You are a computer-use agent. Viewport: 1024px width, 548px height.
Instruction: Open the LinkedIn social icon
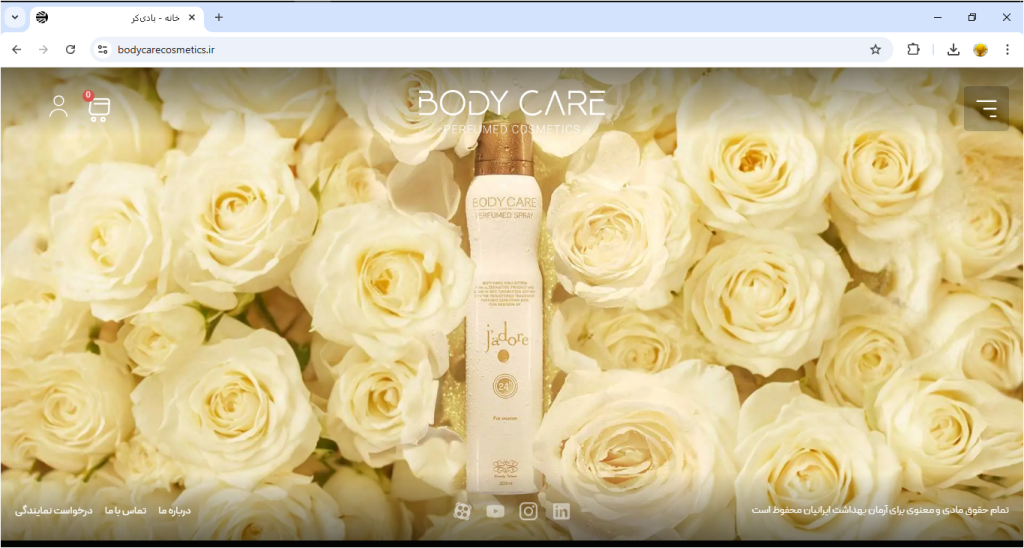pyautogui.click(x=562, y=511)
